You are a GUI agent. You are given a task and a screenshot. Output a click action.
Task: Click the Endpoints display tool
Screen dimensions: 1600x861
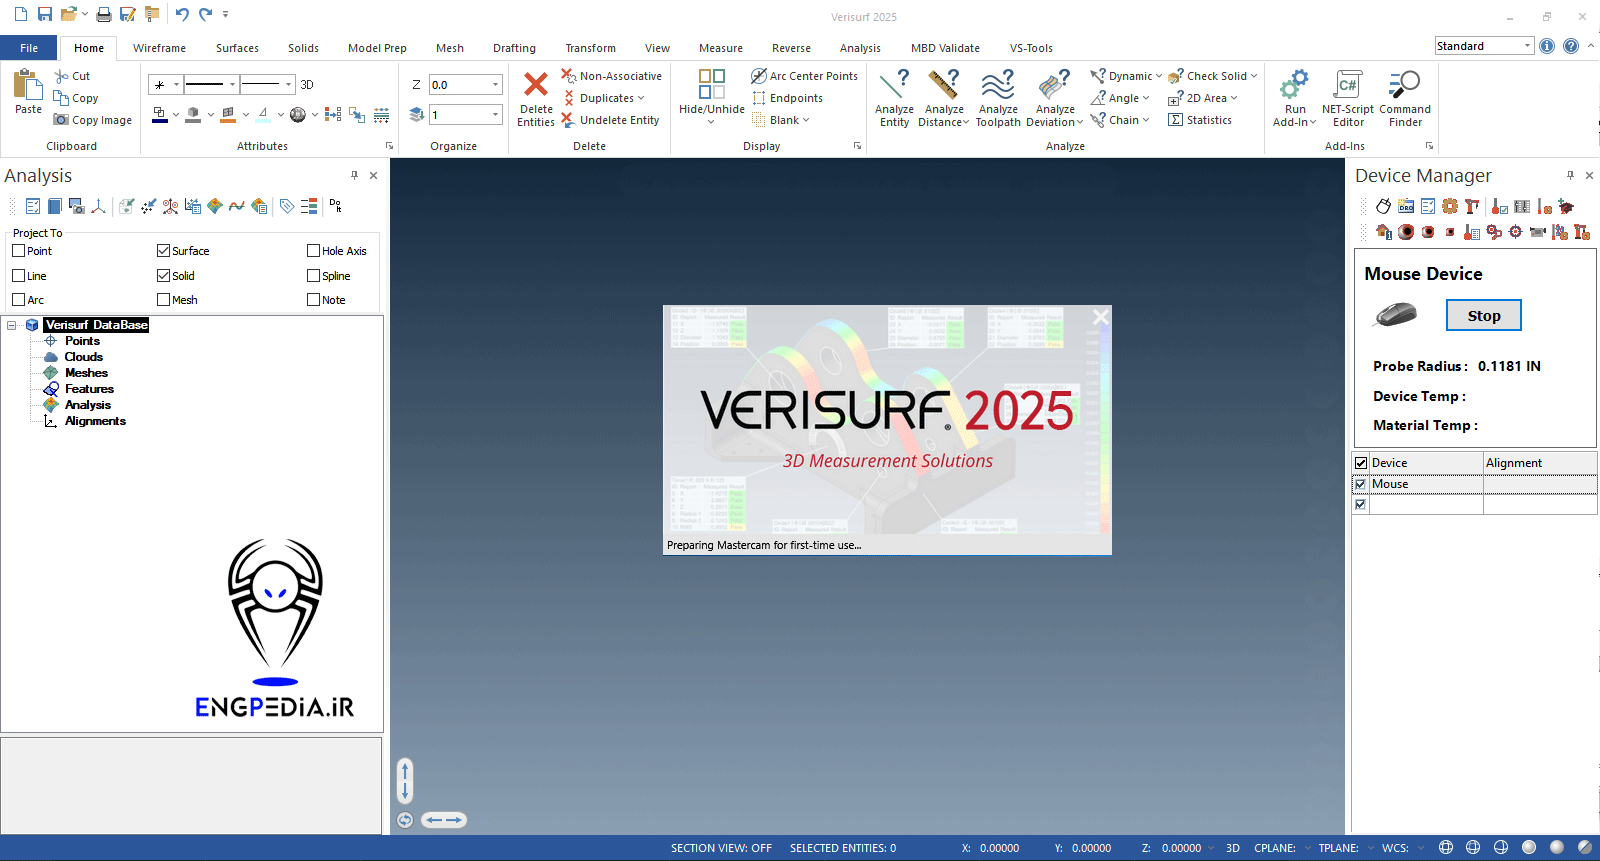click(787, 98)
